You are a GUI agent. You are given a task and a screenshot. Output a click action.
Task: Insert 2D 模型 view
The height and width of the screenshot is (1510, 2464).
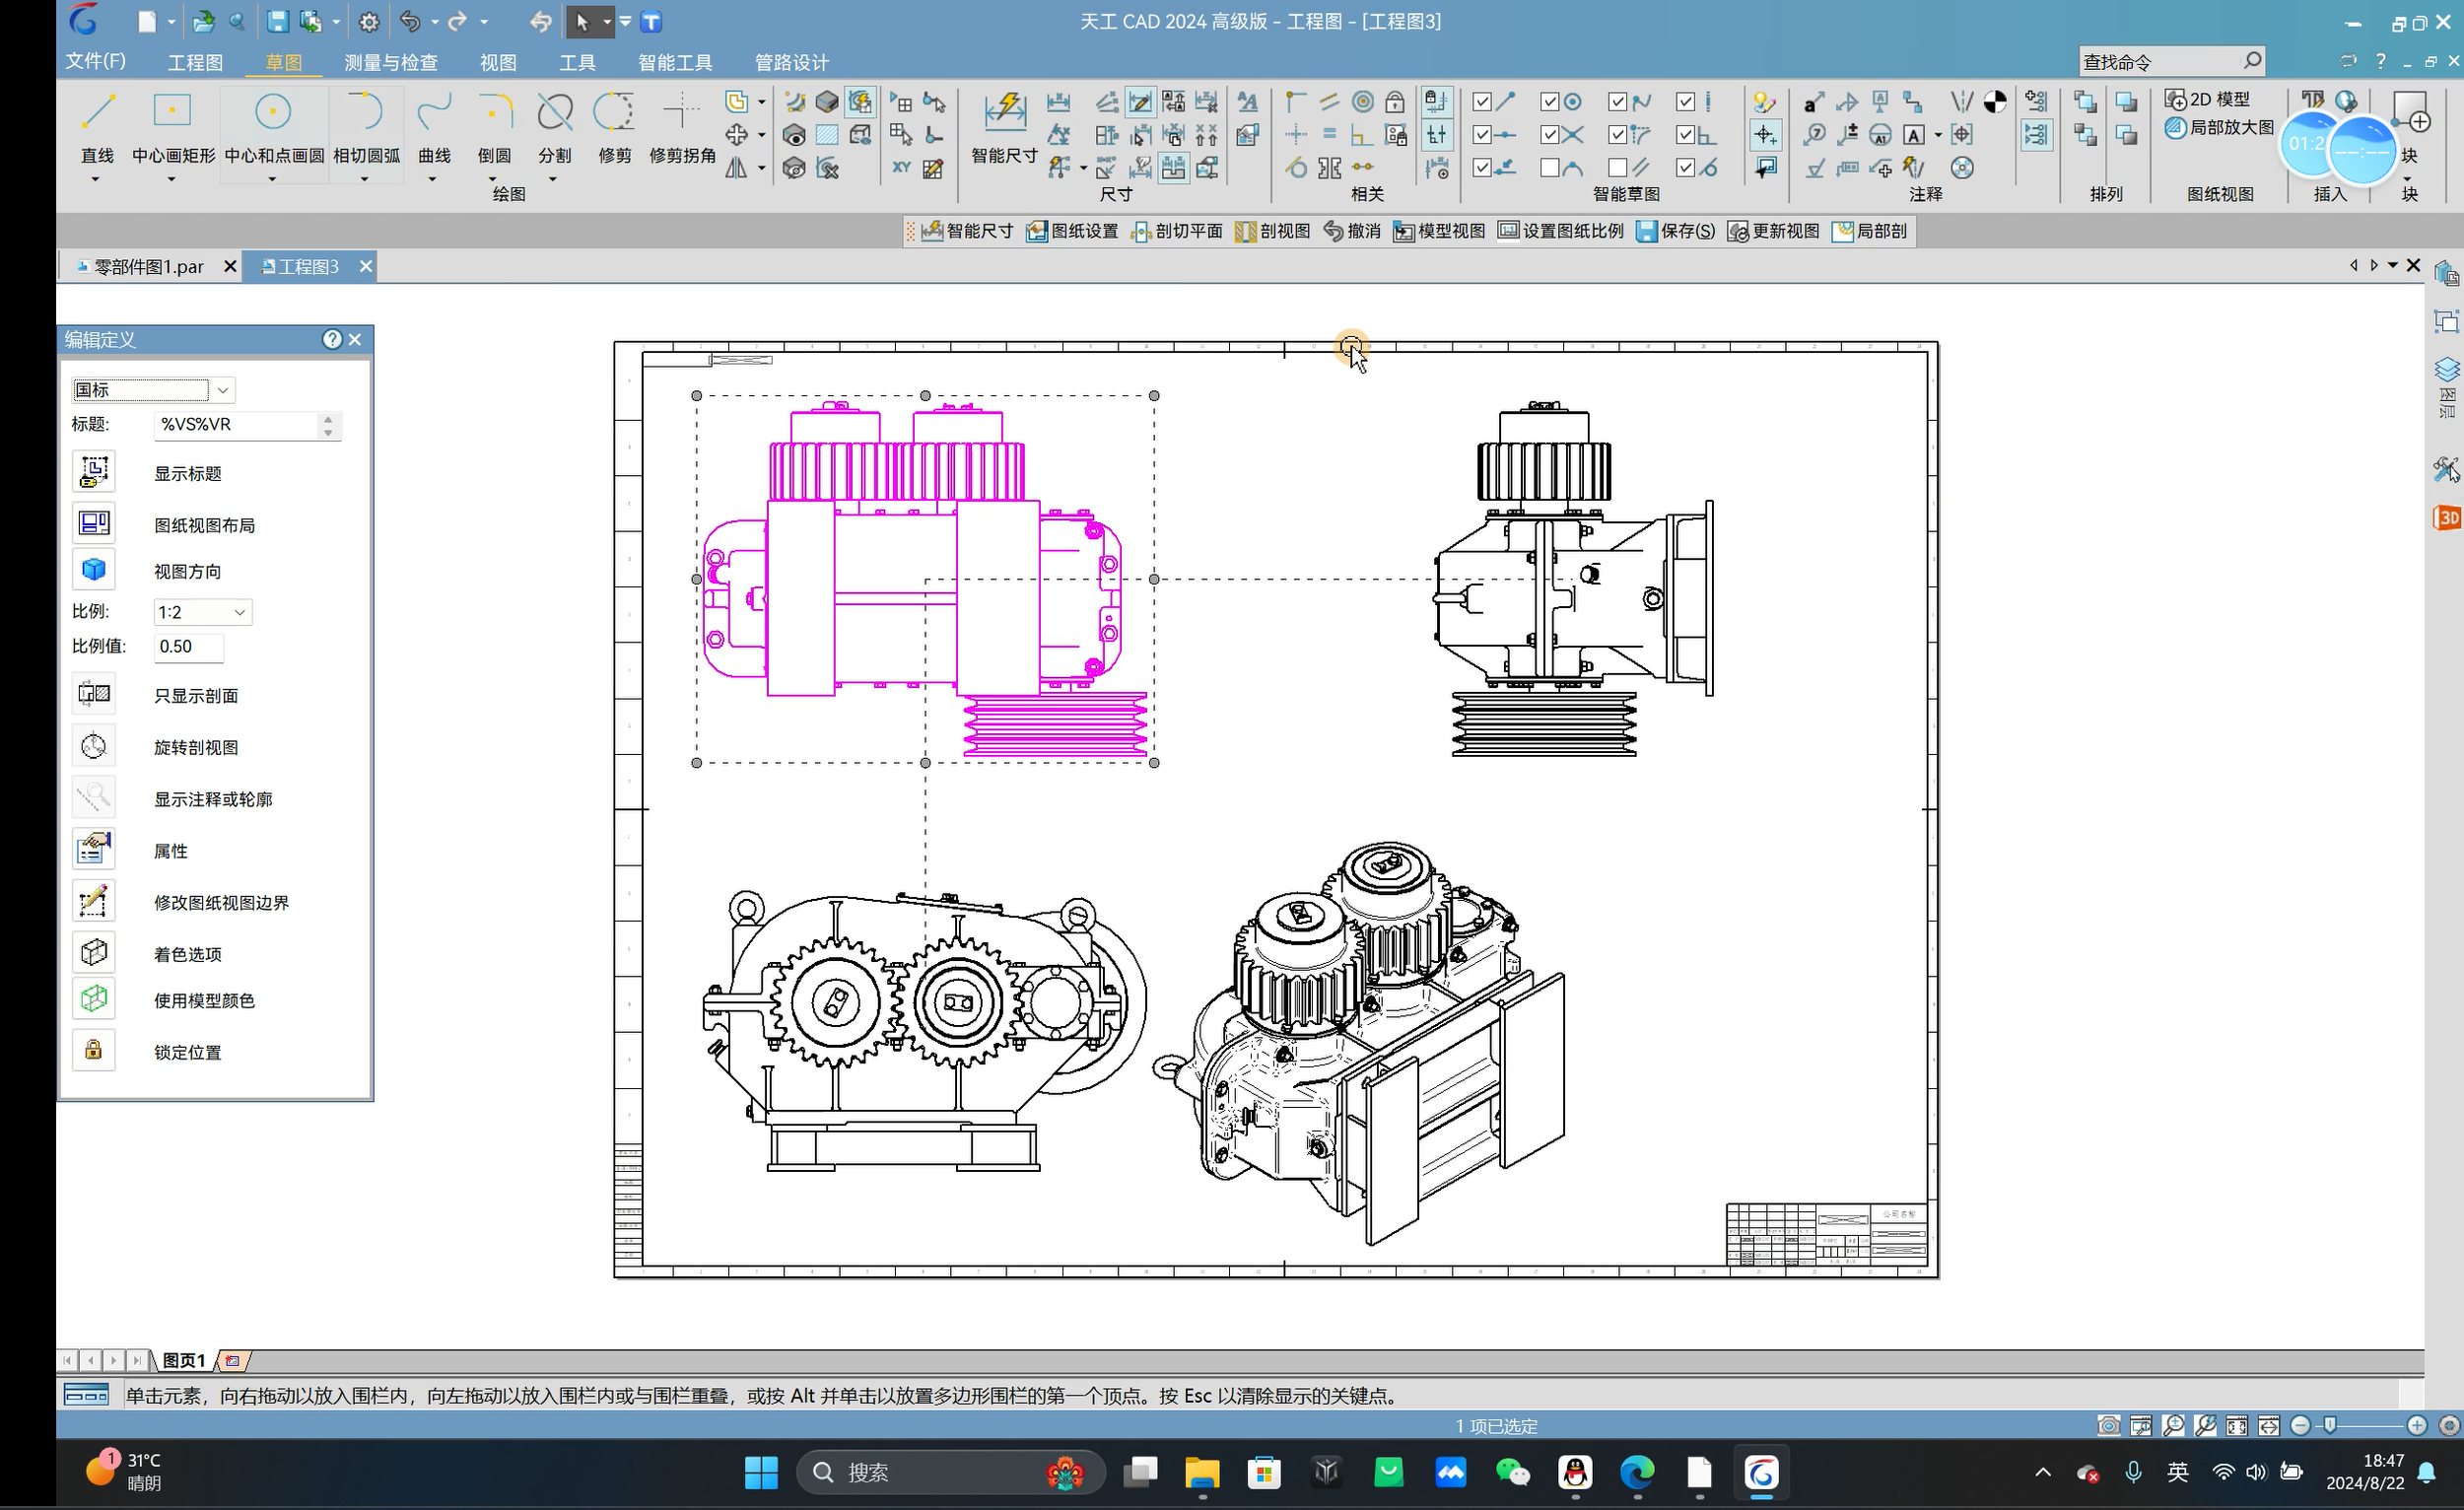(2207, 99)
